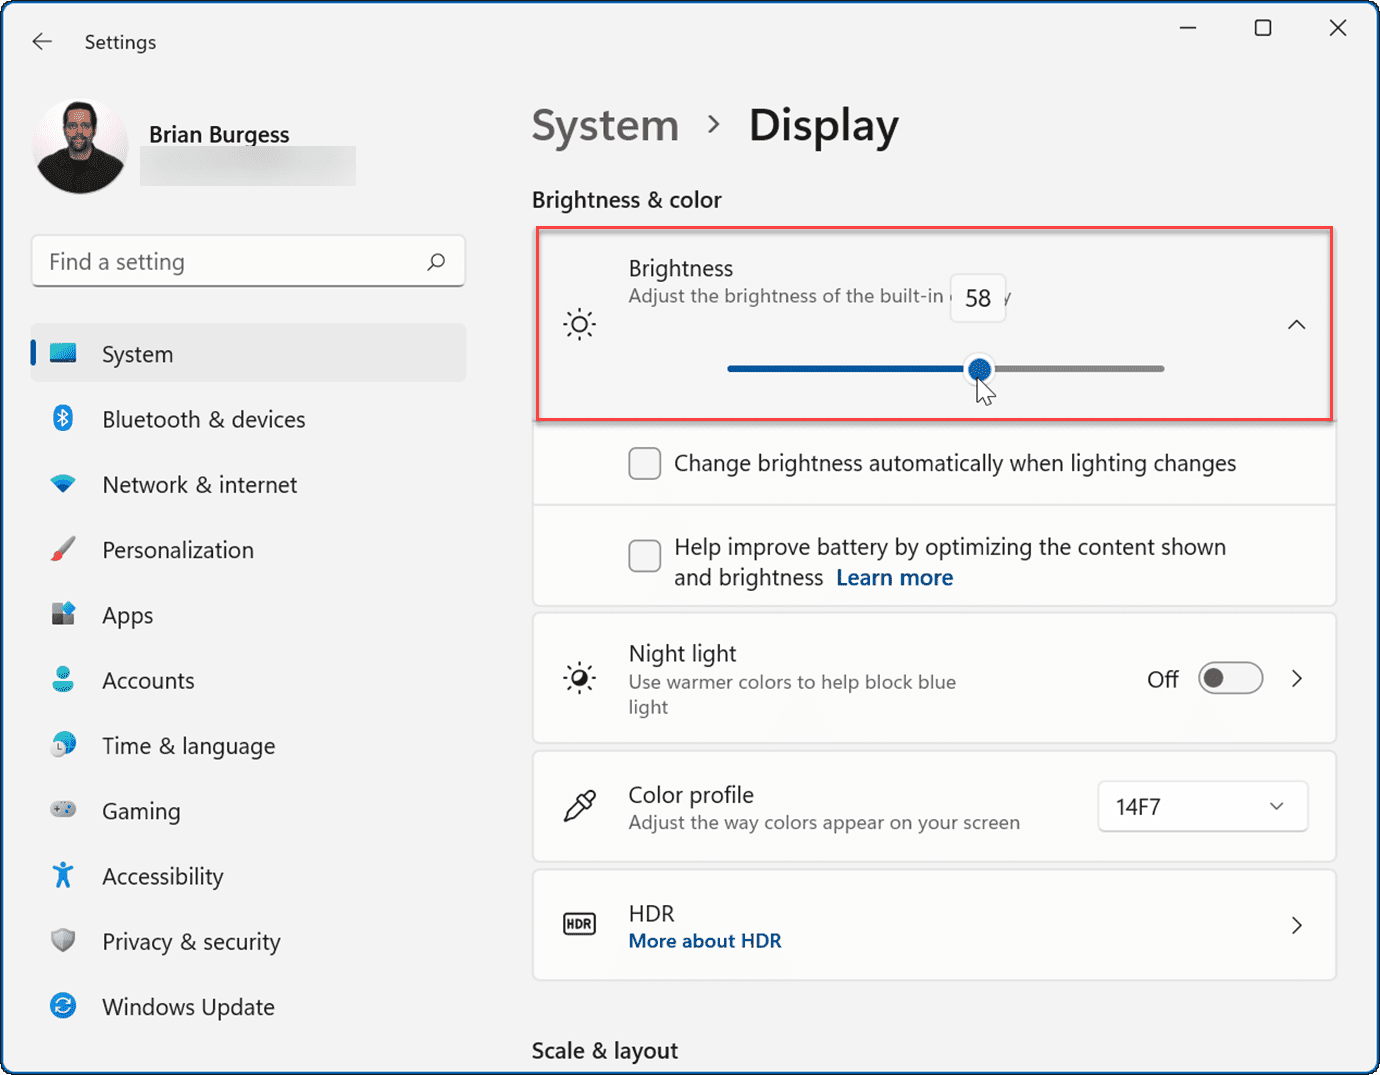Check the help improve battery optimization option
Image resolution: width=1380 pixels, height=1075 pixels.
[645, 556]
